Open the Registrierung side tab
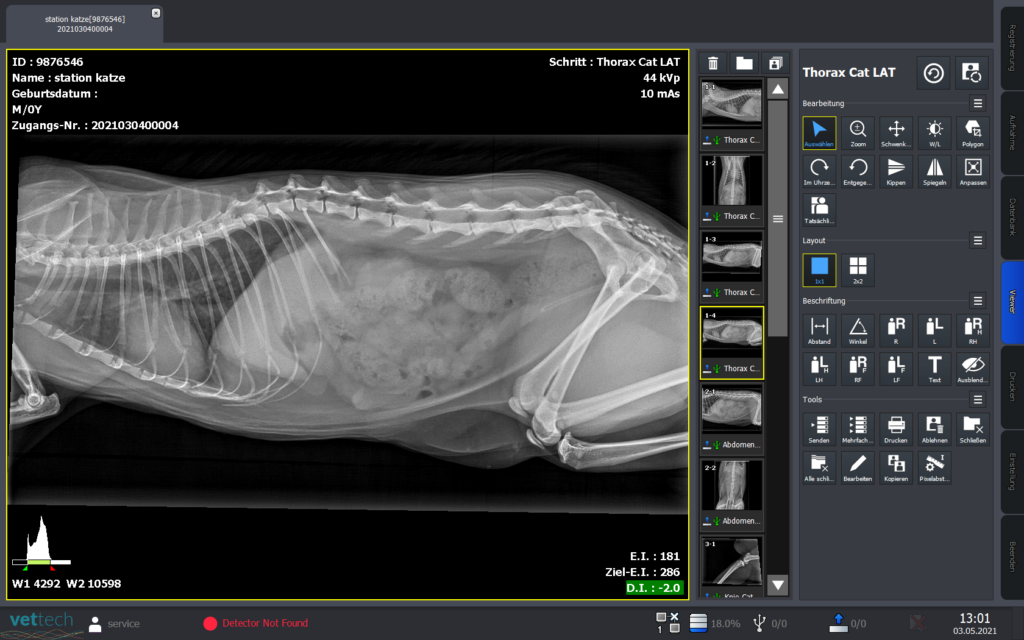The width and height of the screenshot is (1024, 640). pyautogui.click(x=1012, y=48)
